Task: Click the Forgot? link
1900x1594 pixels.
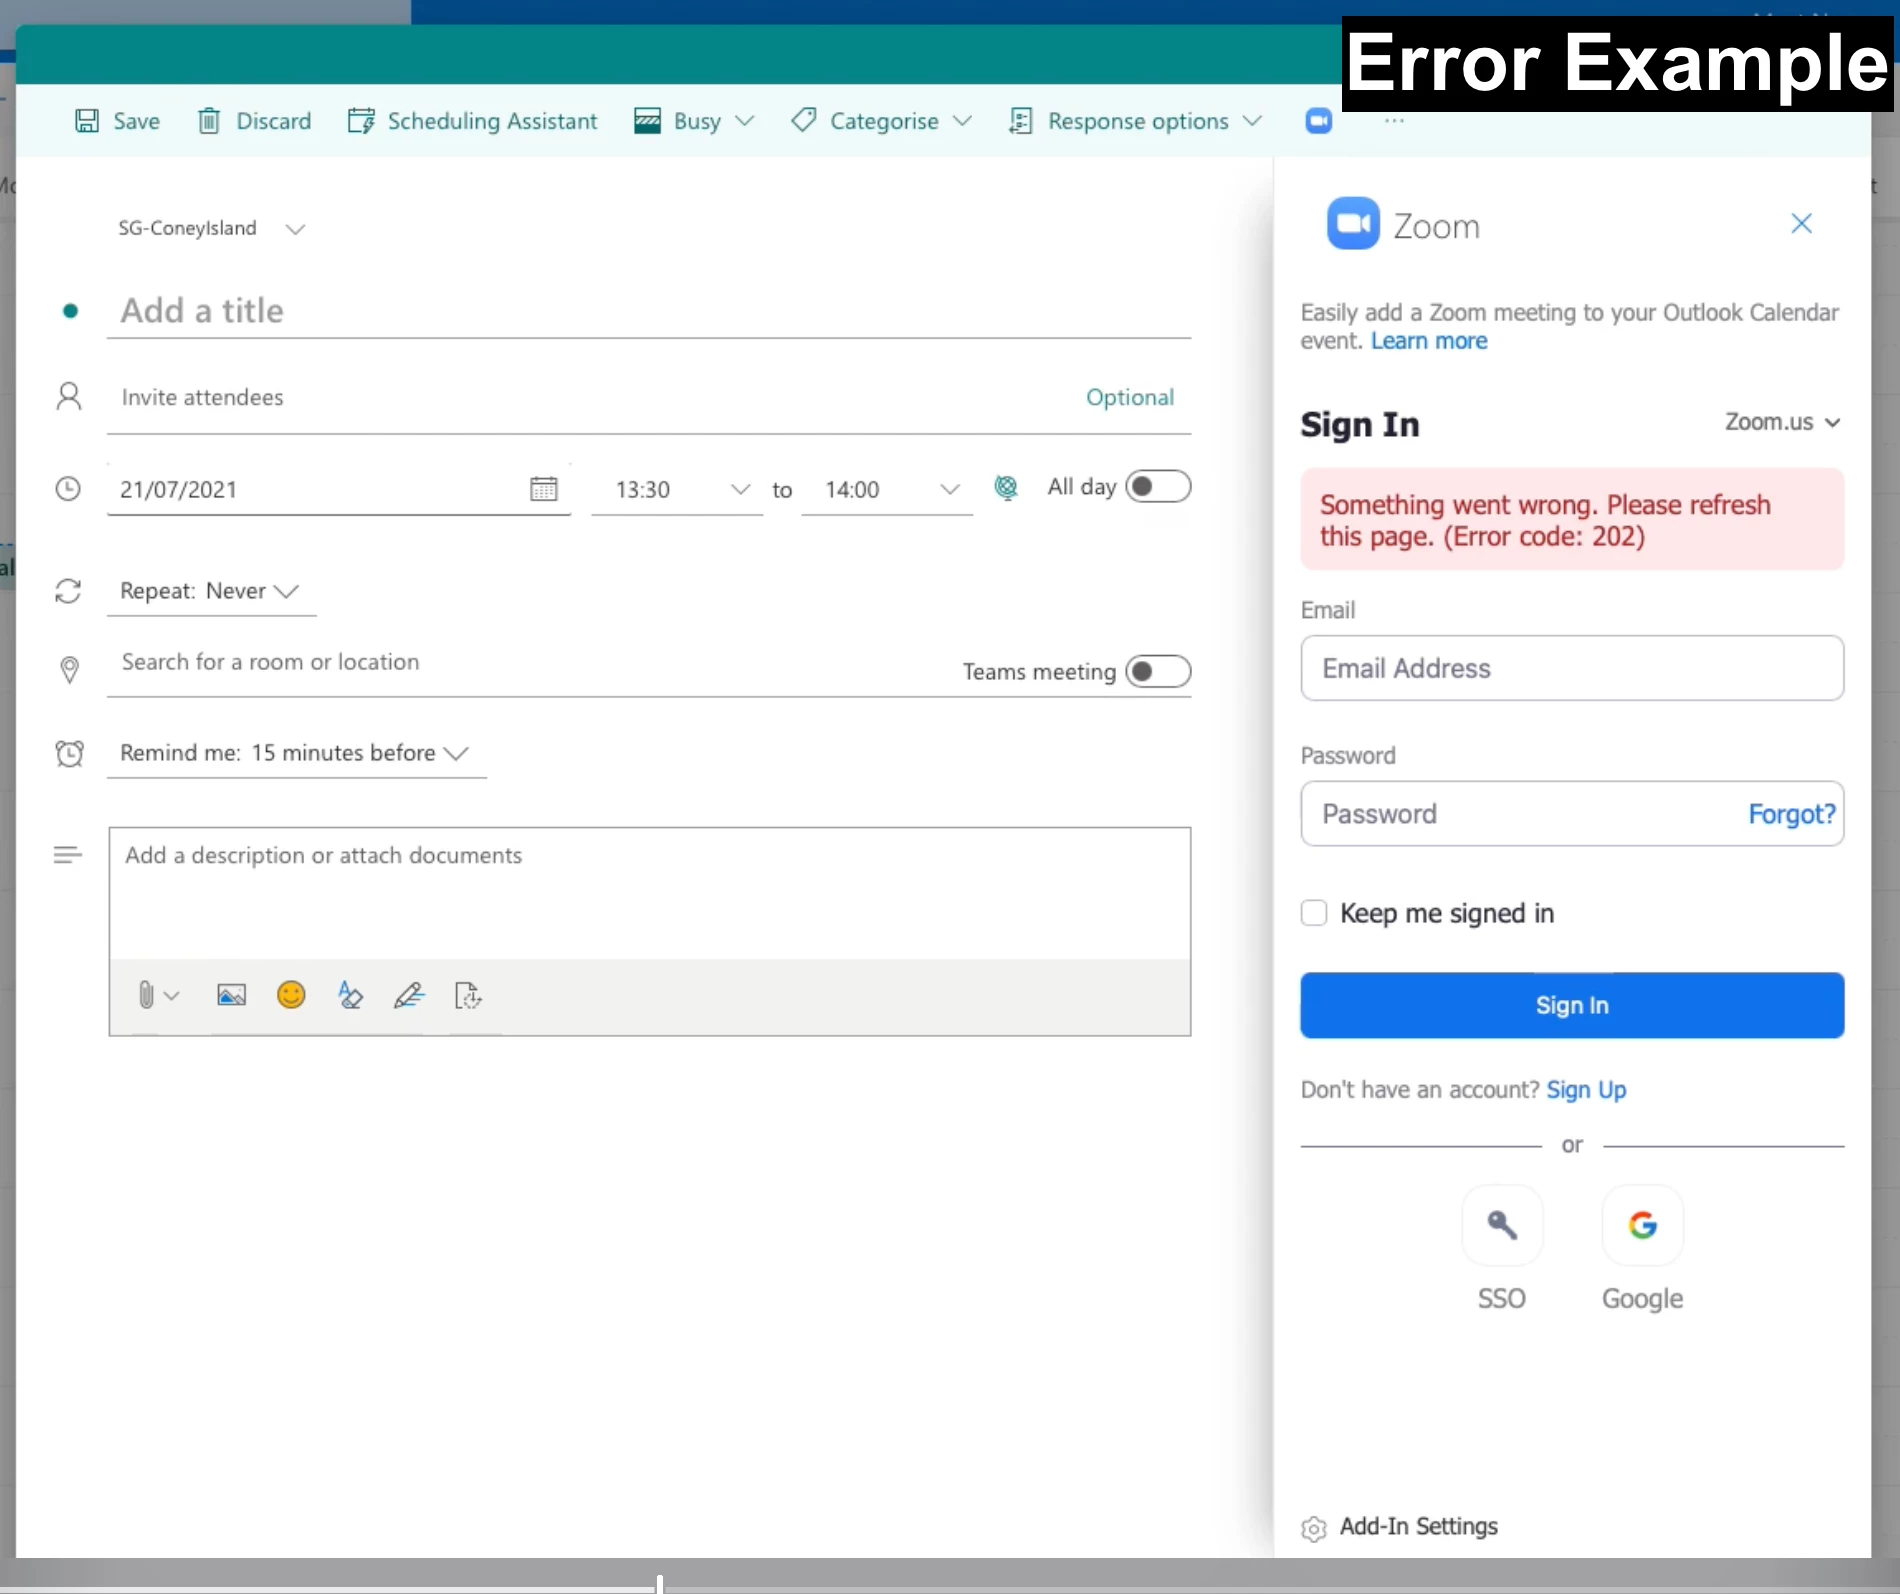Action: [1791, 814]
